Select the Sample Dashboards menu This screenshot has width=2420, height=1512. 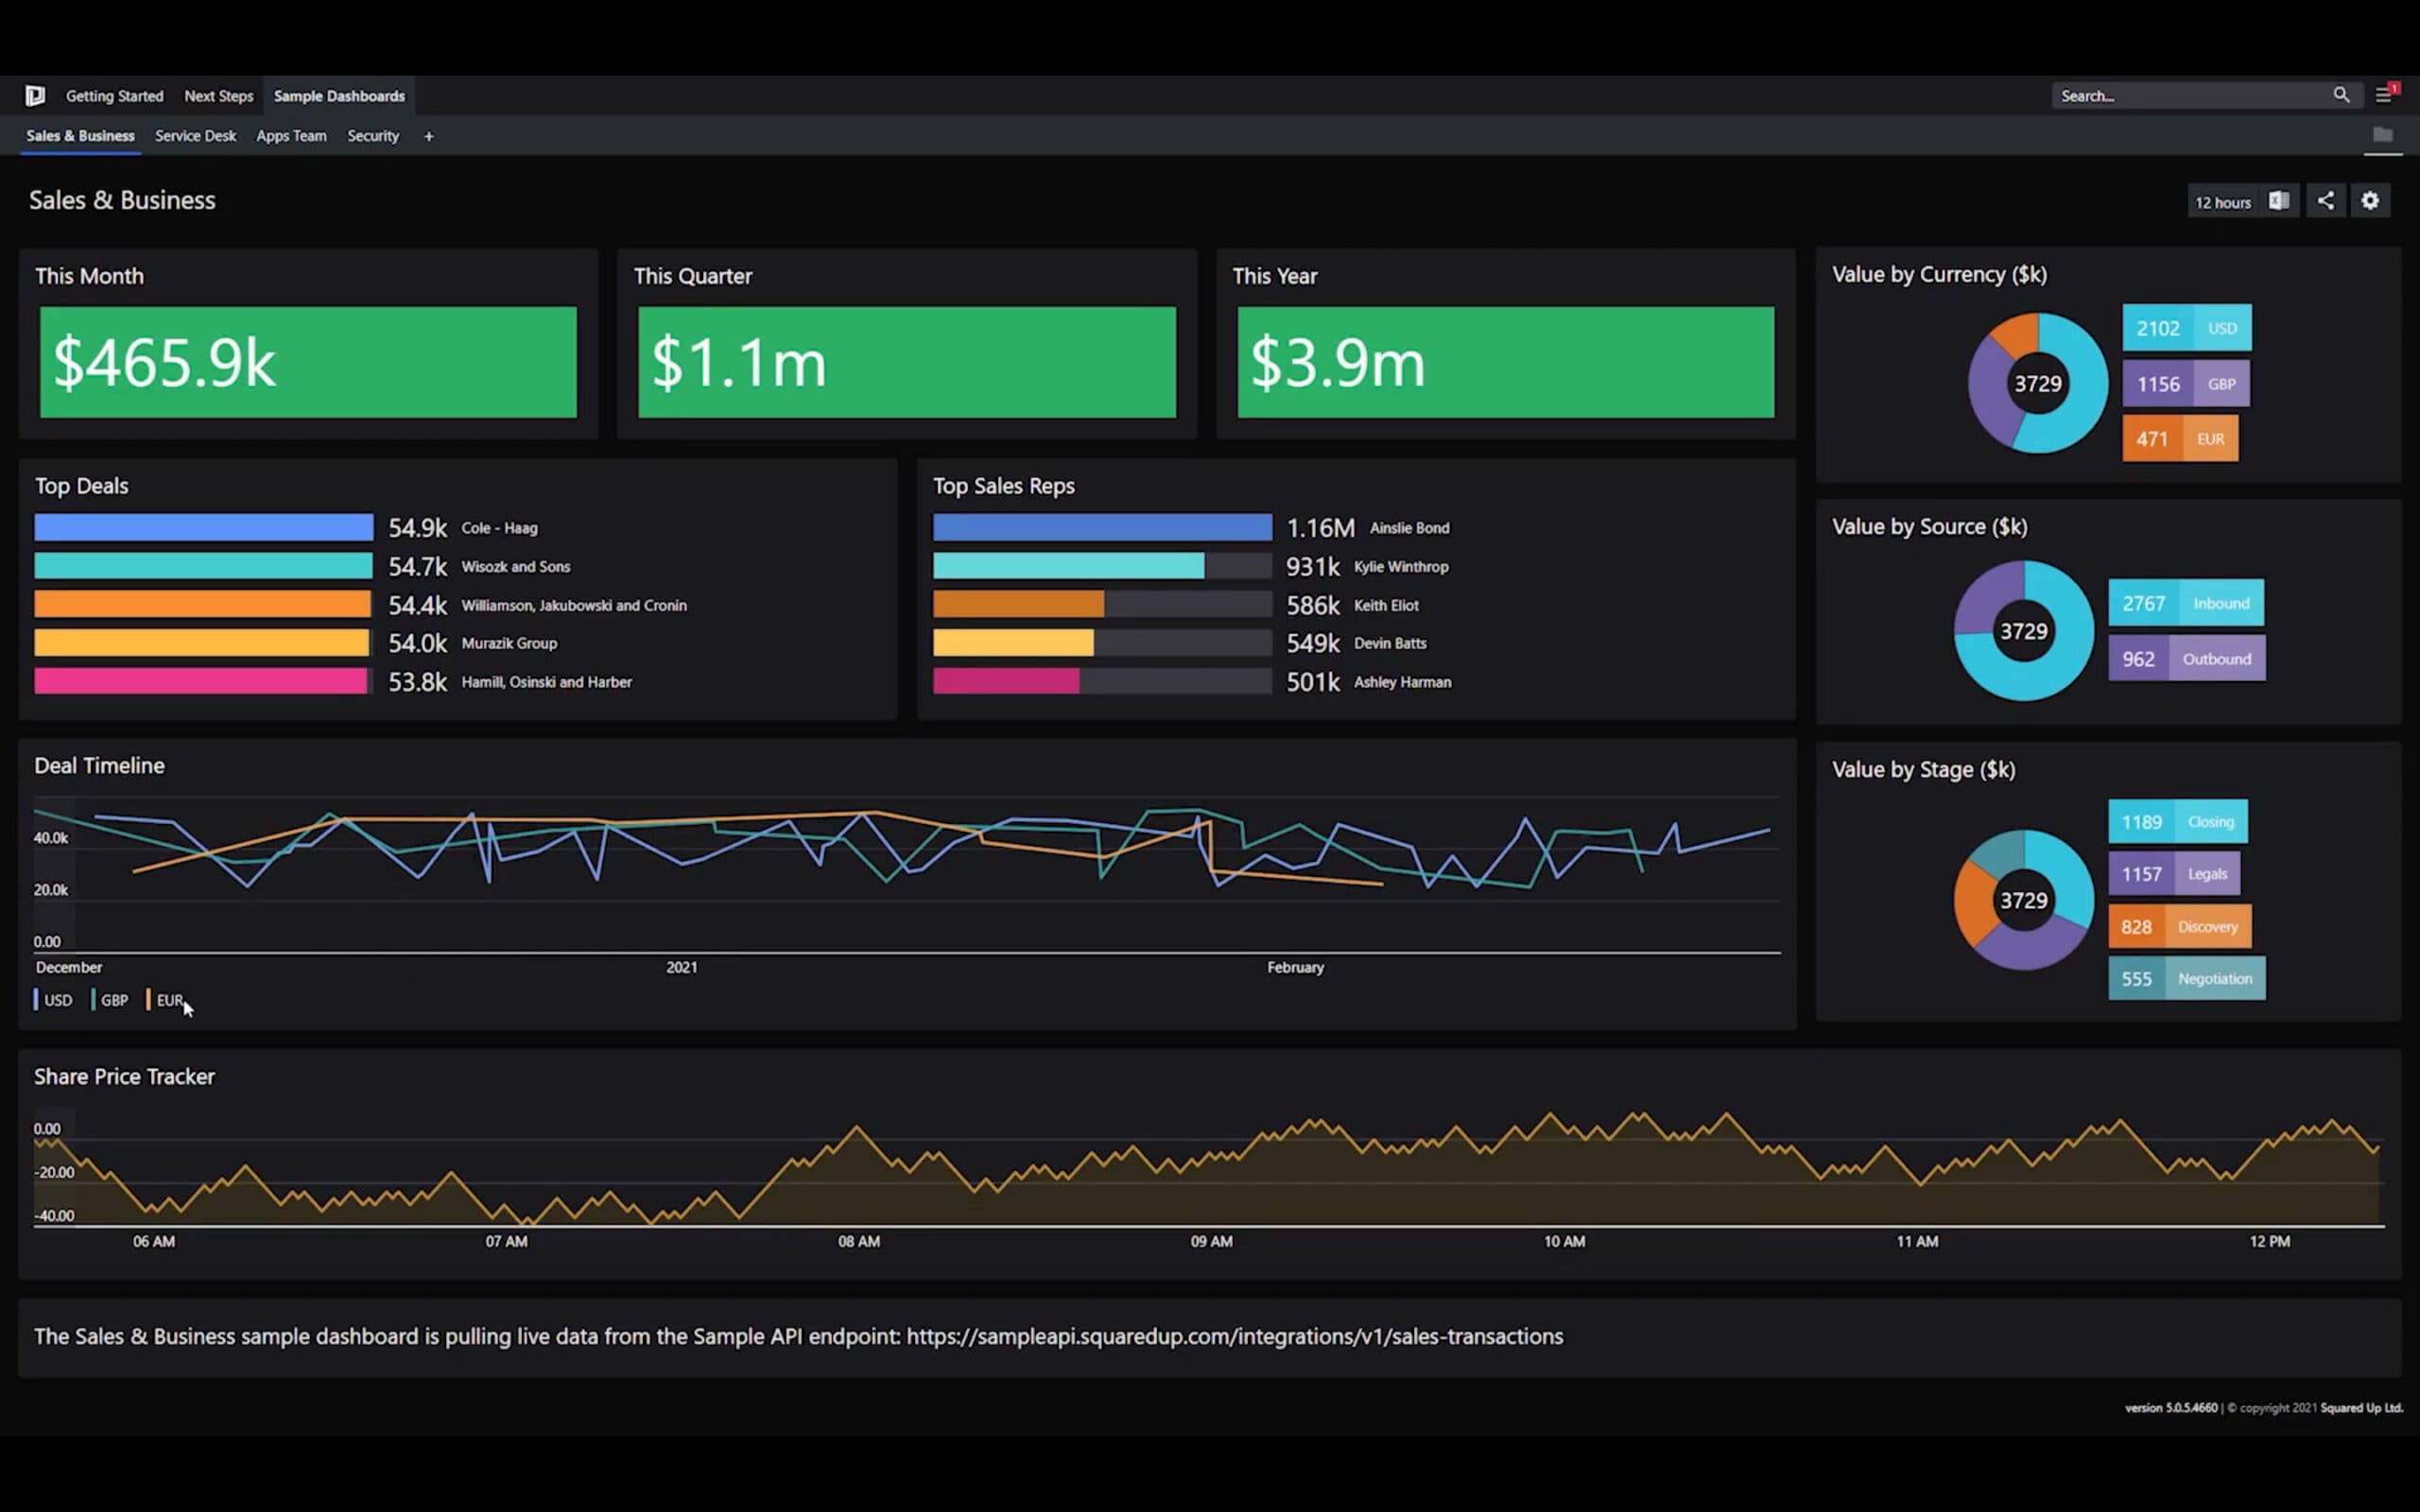[x=339, y=96]
